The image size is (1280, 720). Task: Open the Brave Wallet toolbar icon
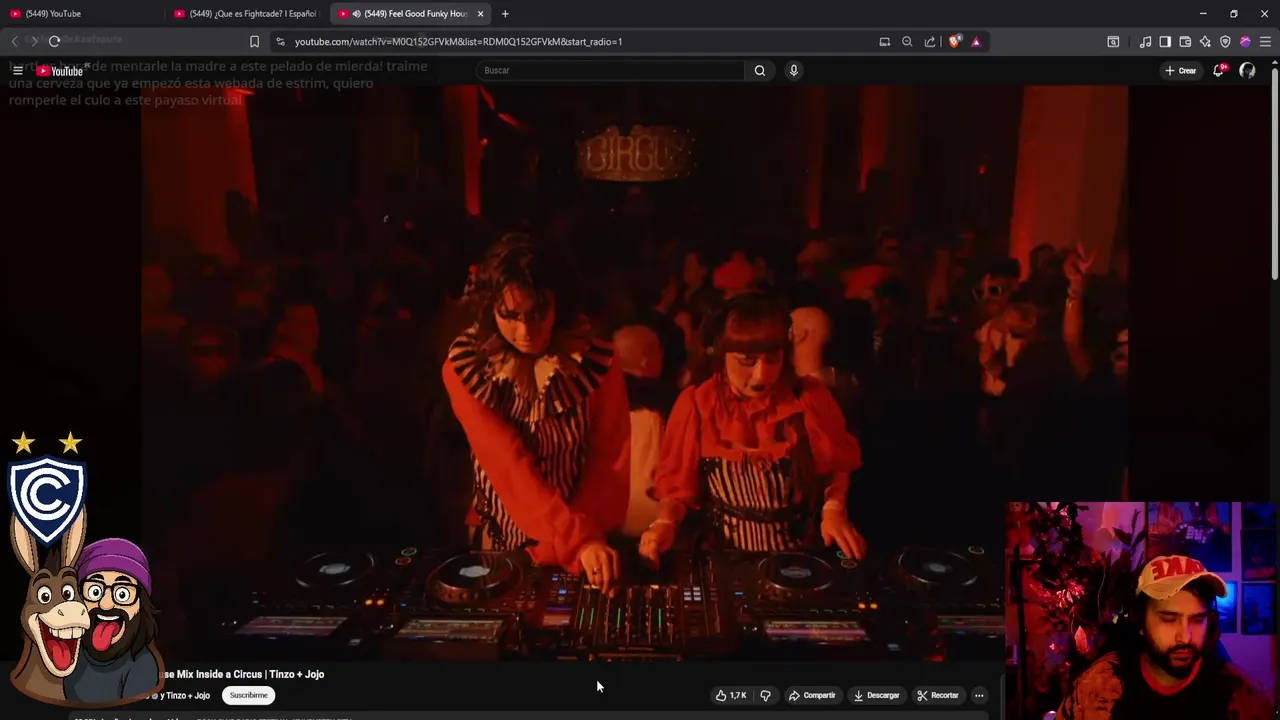coord(1185,41)
